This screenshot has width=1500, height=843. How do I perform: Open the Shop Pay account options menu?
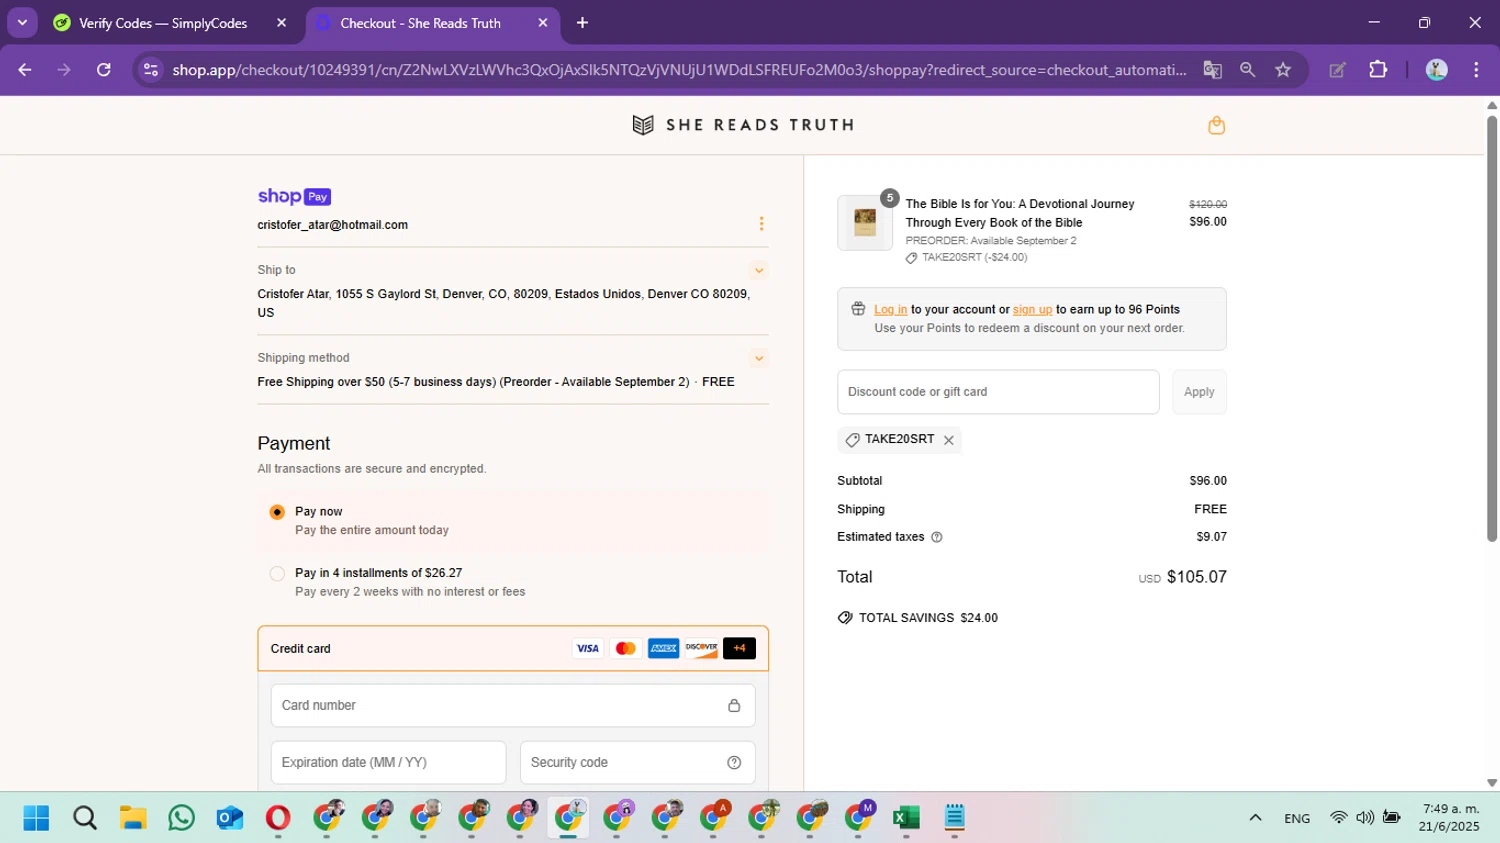tap(761, 224)
